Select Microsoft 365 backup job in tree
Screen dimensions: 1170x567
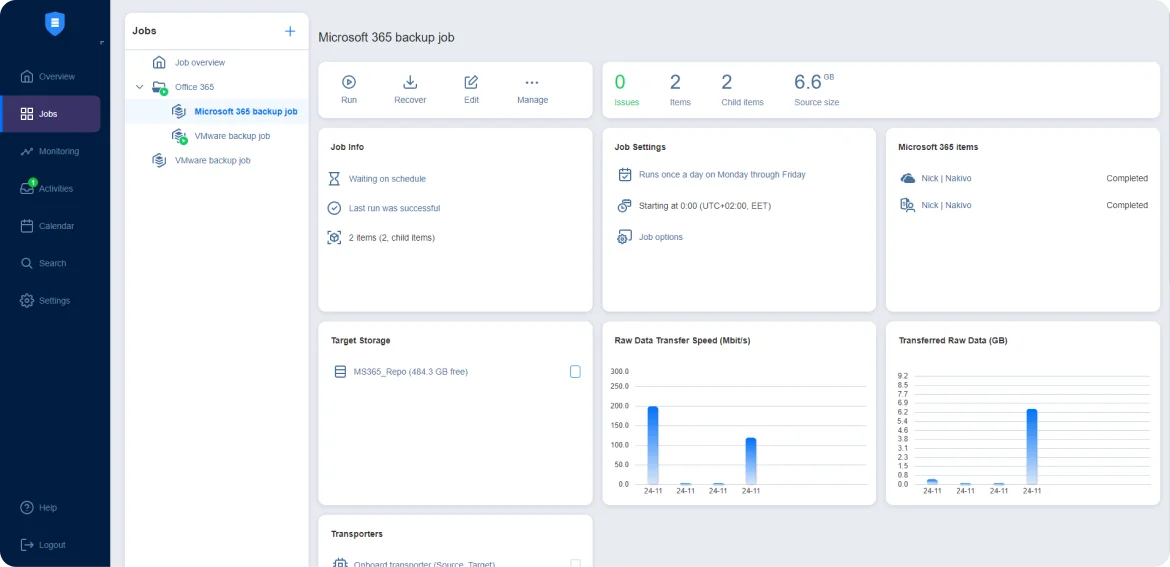(x=245, y=112)
